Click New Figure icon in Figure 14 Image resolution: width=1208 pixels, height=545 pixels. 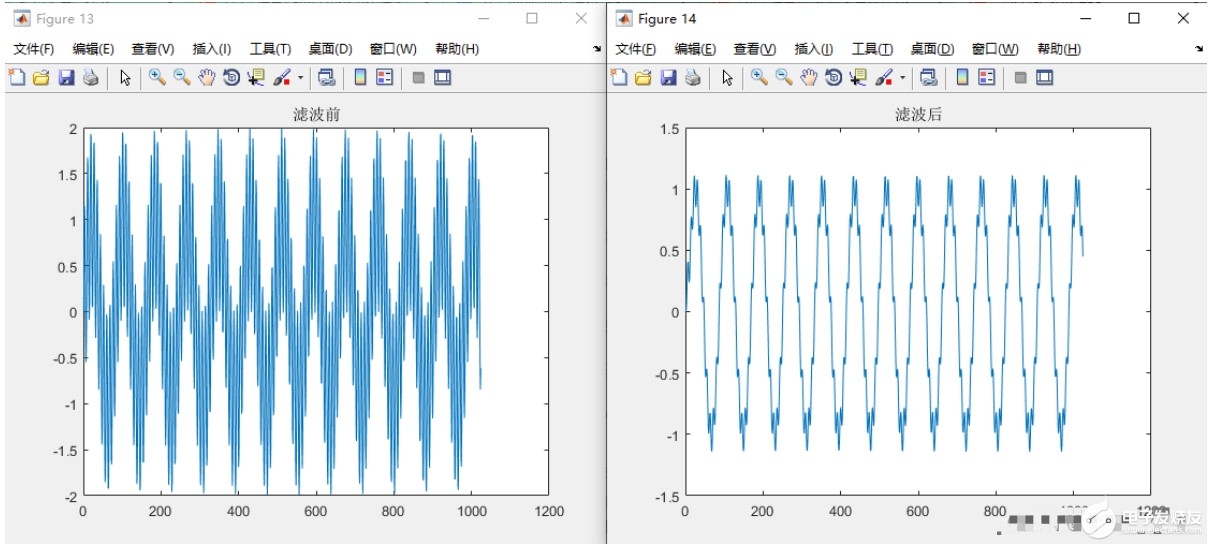pyautogui.click(x=618, y=77)
